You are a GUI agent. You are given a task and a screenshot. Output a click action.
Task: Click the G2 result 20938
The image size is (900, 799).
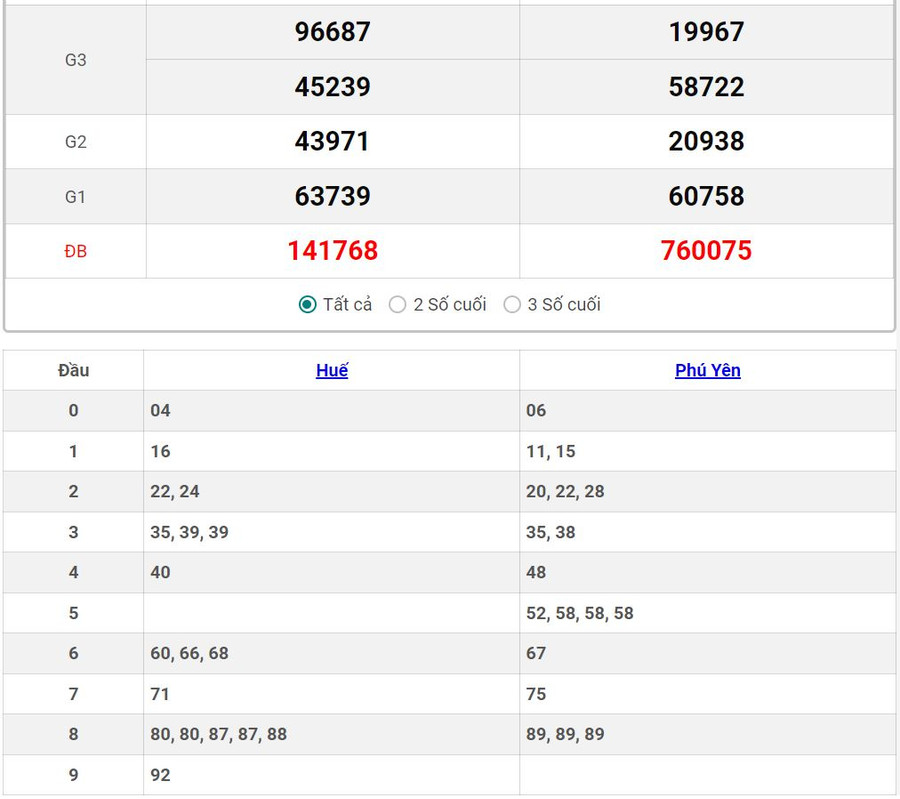tap(706, 141)
